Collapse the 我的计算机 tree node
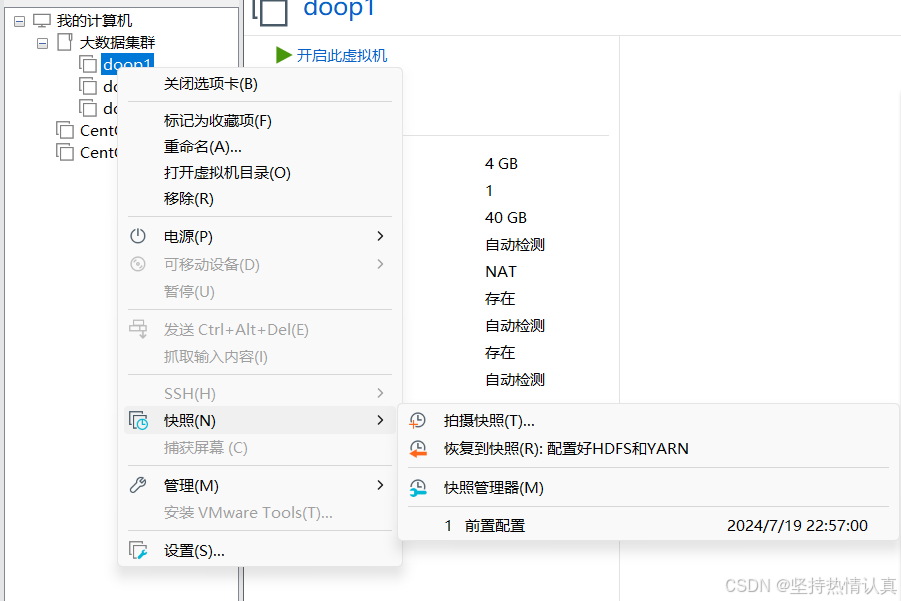The width and height of the screenshot is (901, 601). [x=20, y=21]
